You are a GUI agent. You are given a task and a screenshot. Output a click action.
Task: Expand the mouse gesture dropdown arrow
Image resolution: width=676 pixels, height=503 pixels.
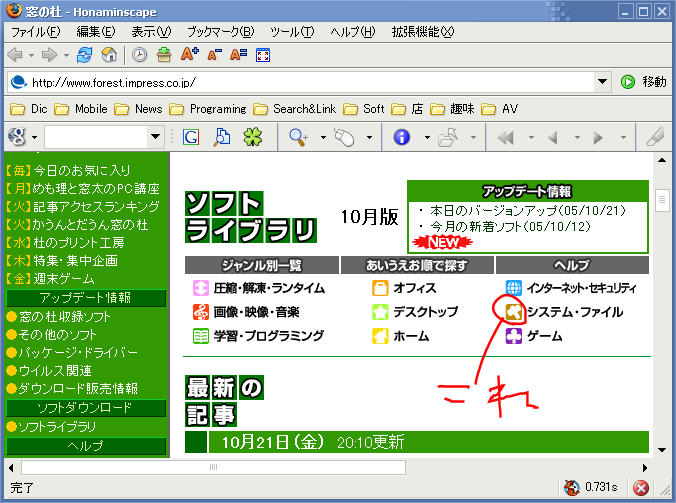point(369,137)
